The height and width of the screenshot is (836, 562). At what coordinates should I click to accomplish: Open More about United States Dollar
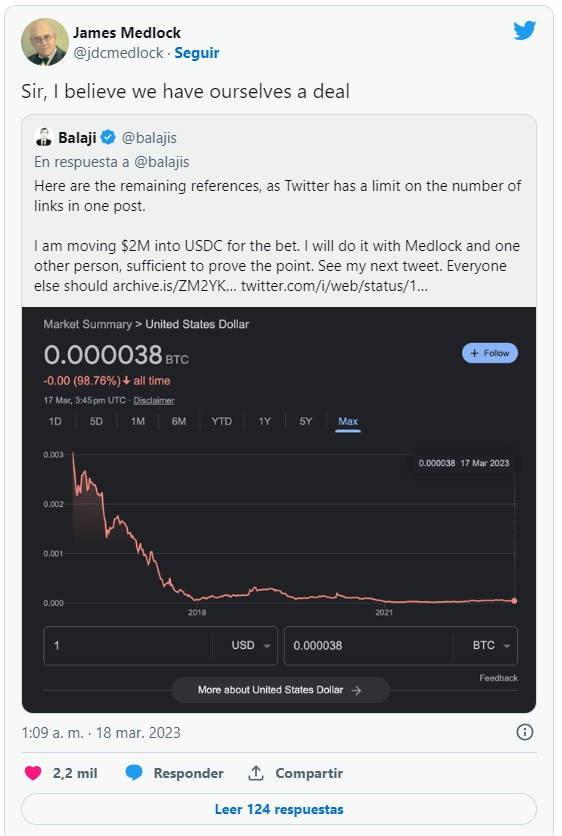(x=280, y=690)
